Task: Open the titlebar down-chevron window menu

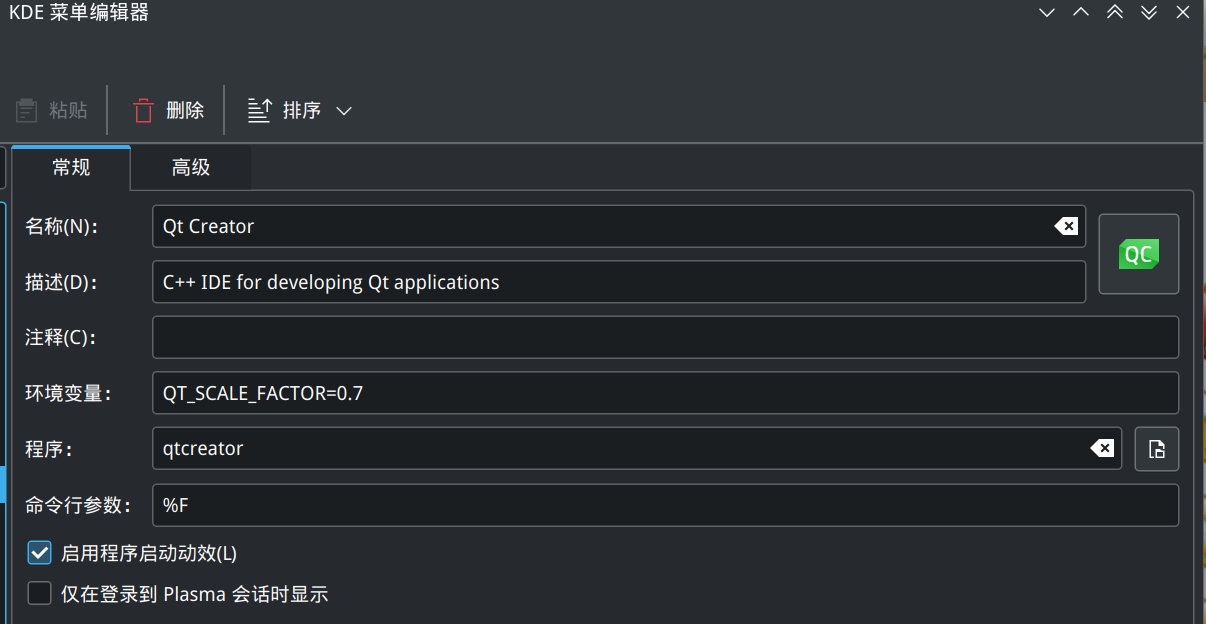Action: coord(1047,13)
